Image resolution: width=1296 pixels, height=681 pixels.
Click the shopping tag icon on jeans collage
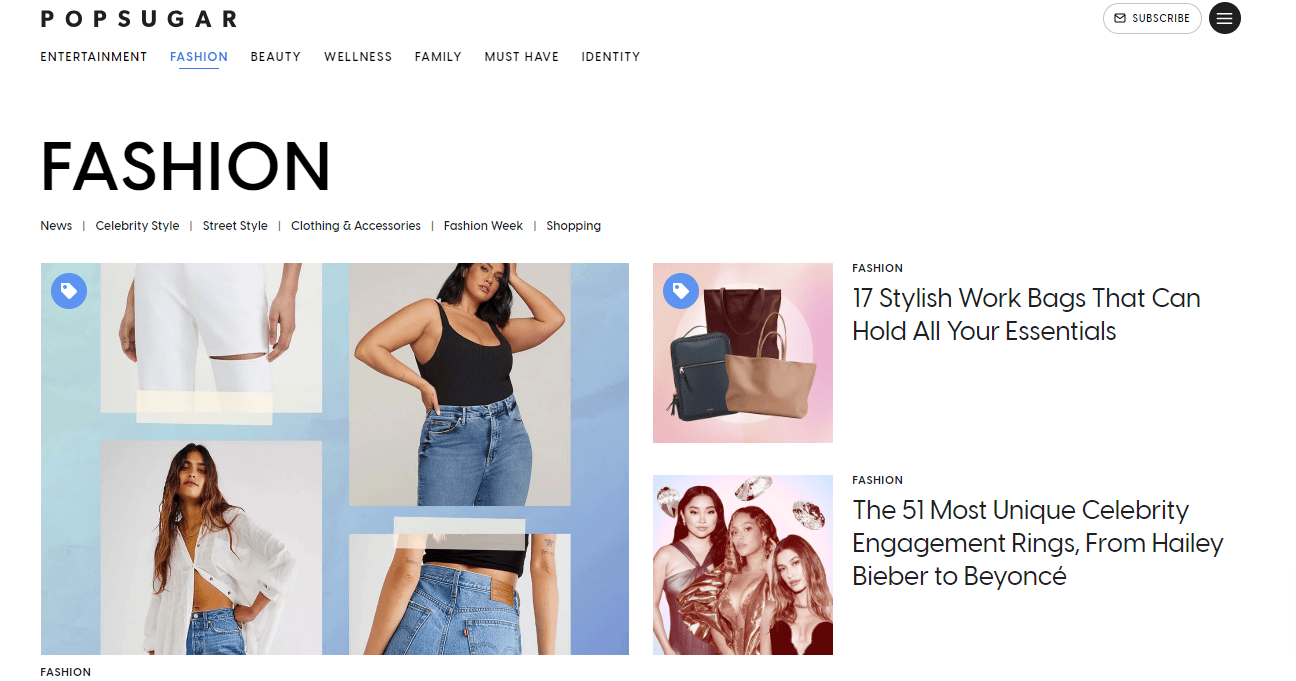[69, 291]
